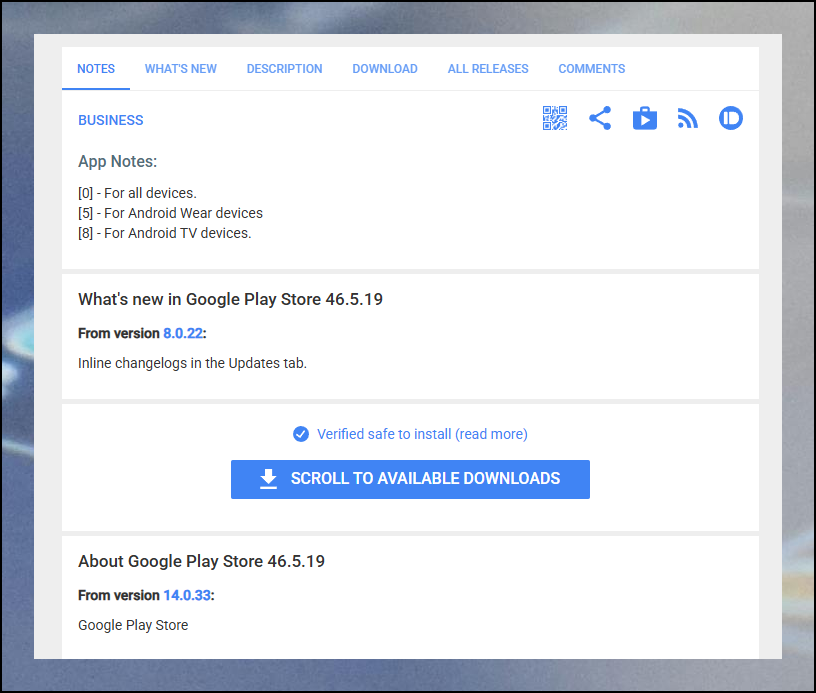Click SCROLL TO AVAILABLE DOWNLOADS button
This screenshot has width=816, height=693.
(410, 479)
